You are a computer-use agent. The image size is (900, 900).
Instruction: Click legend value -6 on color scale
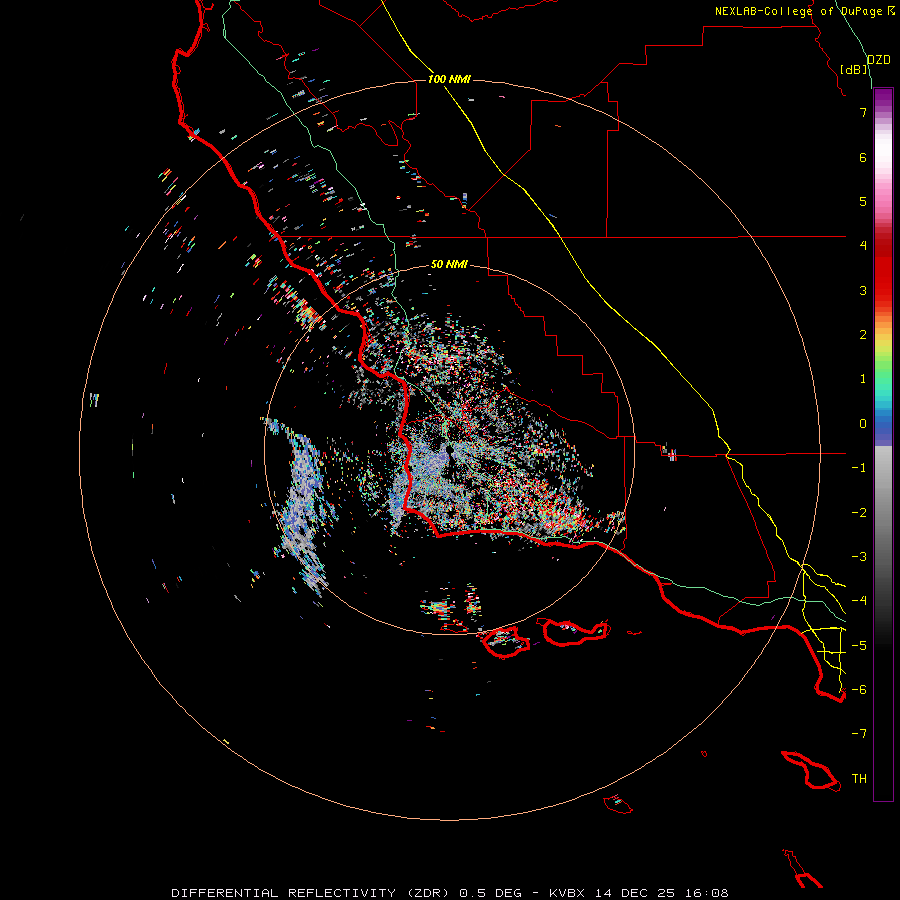(859, 690)
